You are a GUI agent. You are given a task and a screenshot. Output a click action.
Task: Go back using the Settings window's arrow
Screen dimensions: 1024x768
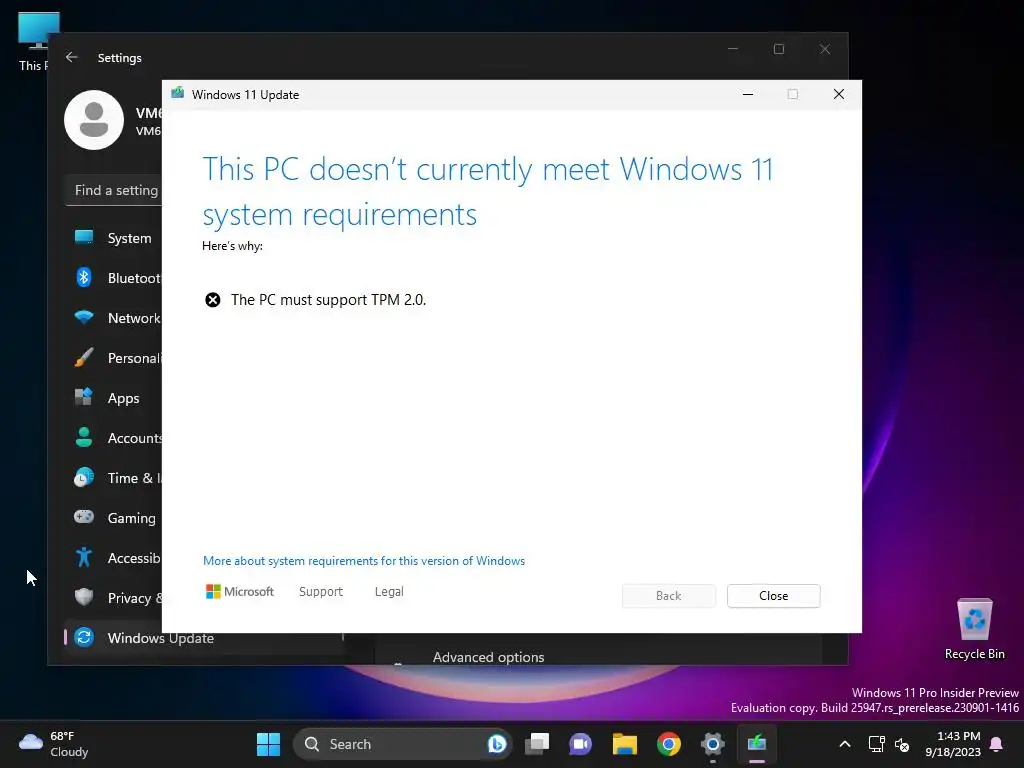[x=72, y=57]
